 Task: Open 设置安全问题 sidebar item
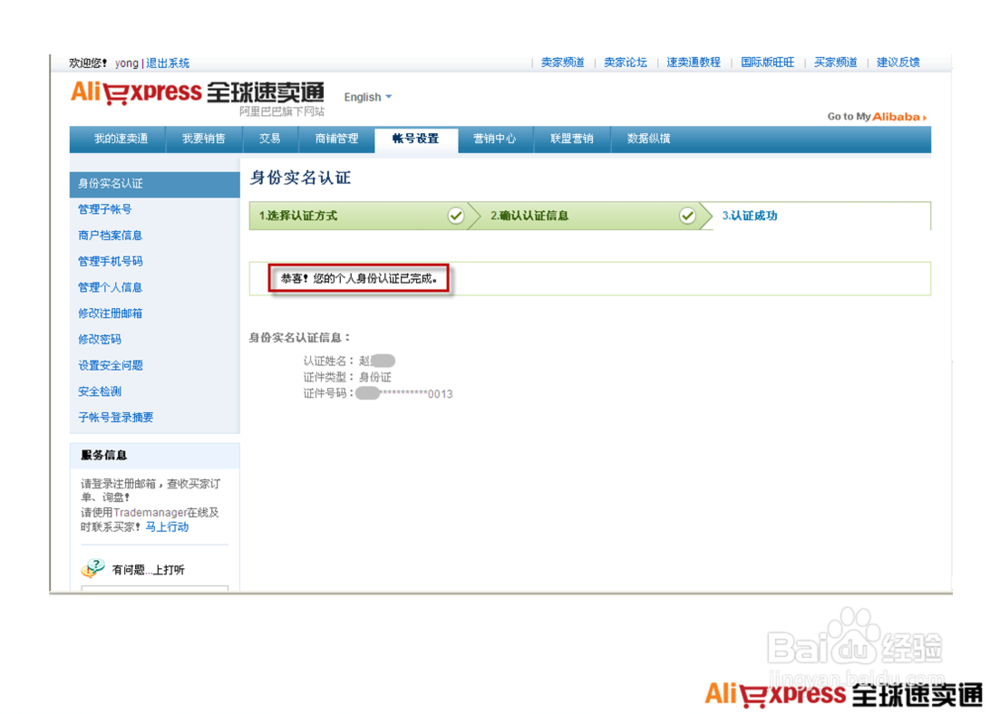[110, 365]
